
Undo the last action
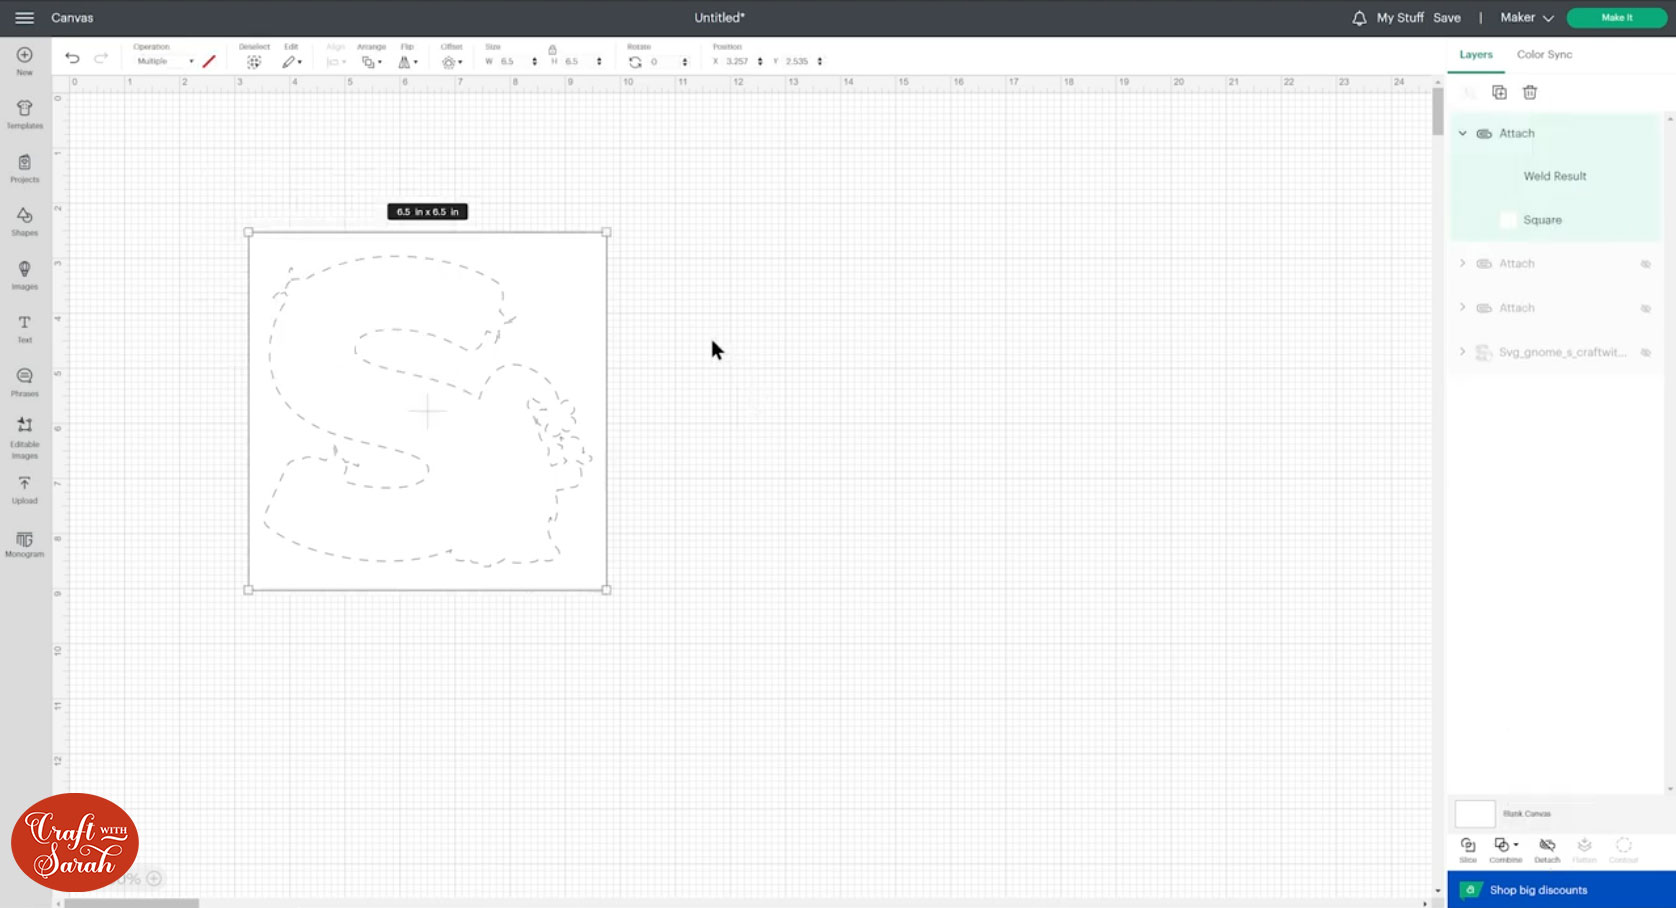coord(72,58)
